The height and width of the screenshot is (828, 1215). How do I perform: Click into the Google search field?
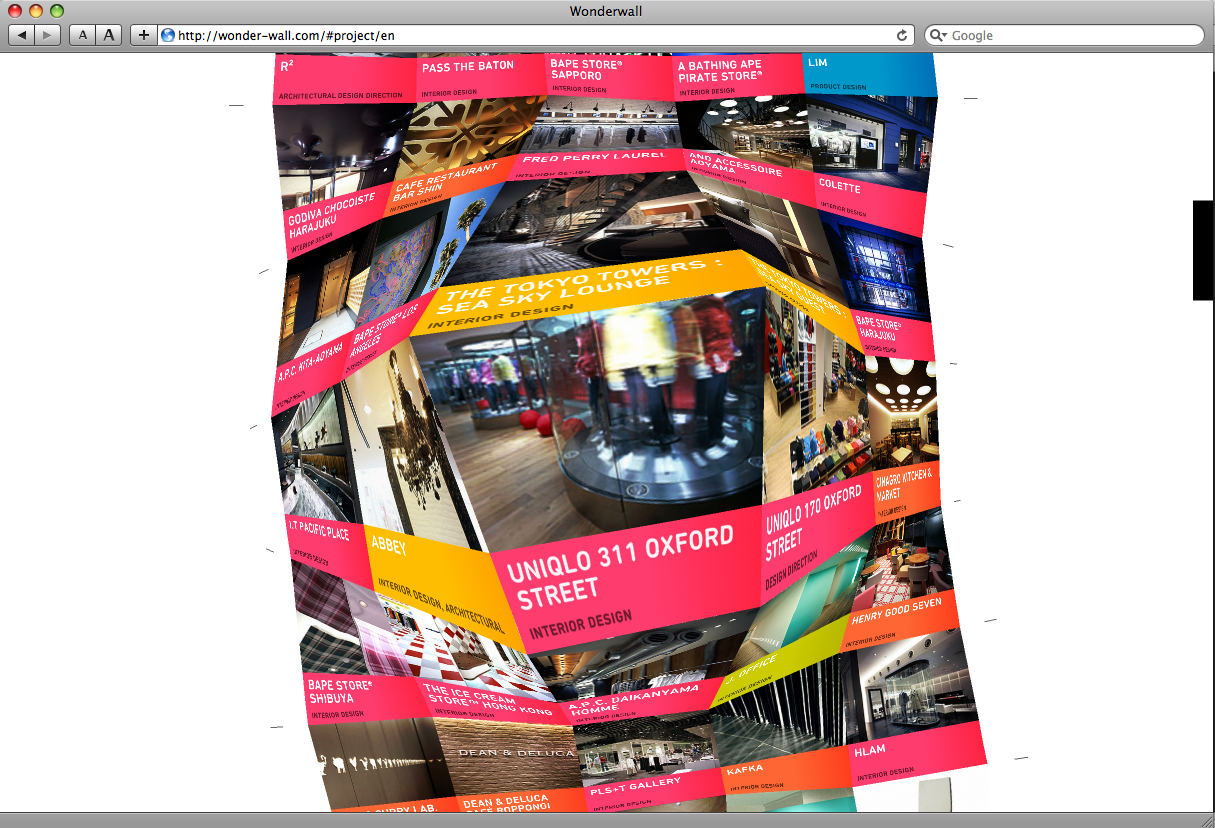click(x=1064, y=35)
